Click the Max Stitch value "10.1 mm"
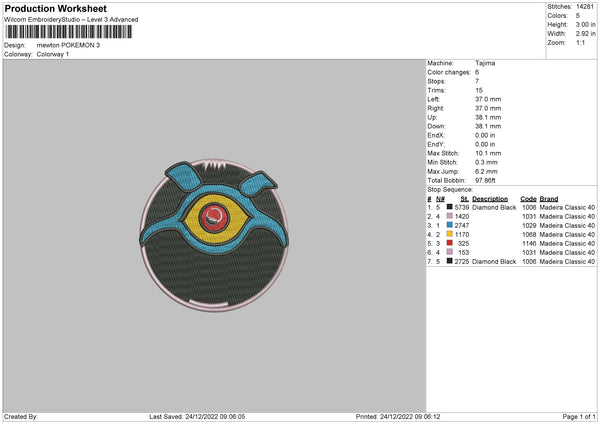Screen dimensions: 600x424 coord(488,153)
